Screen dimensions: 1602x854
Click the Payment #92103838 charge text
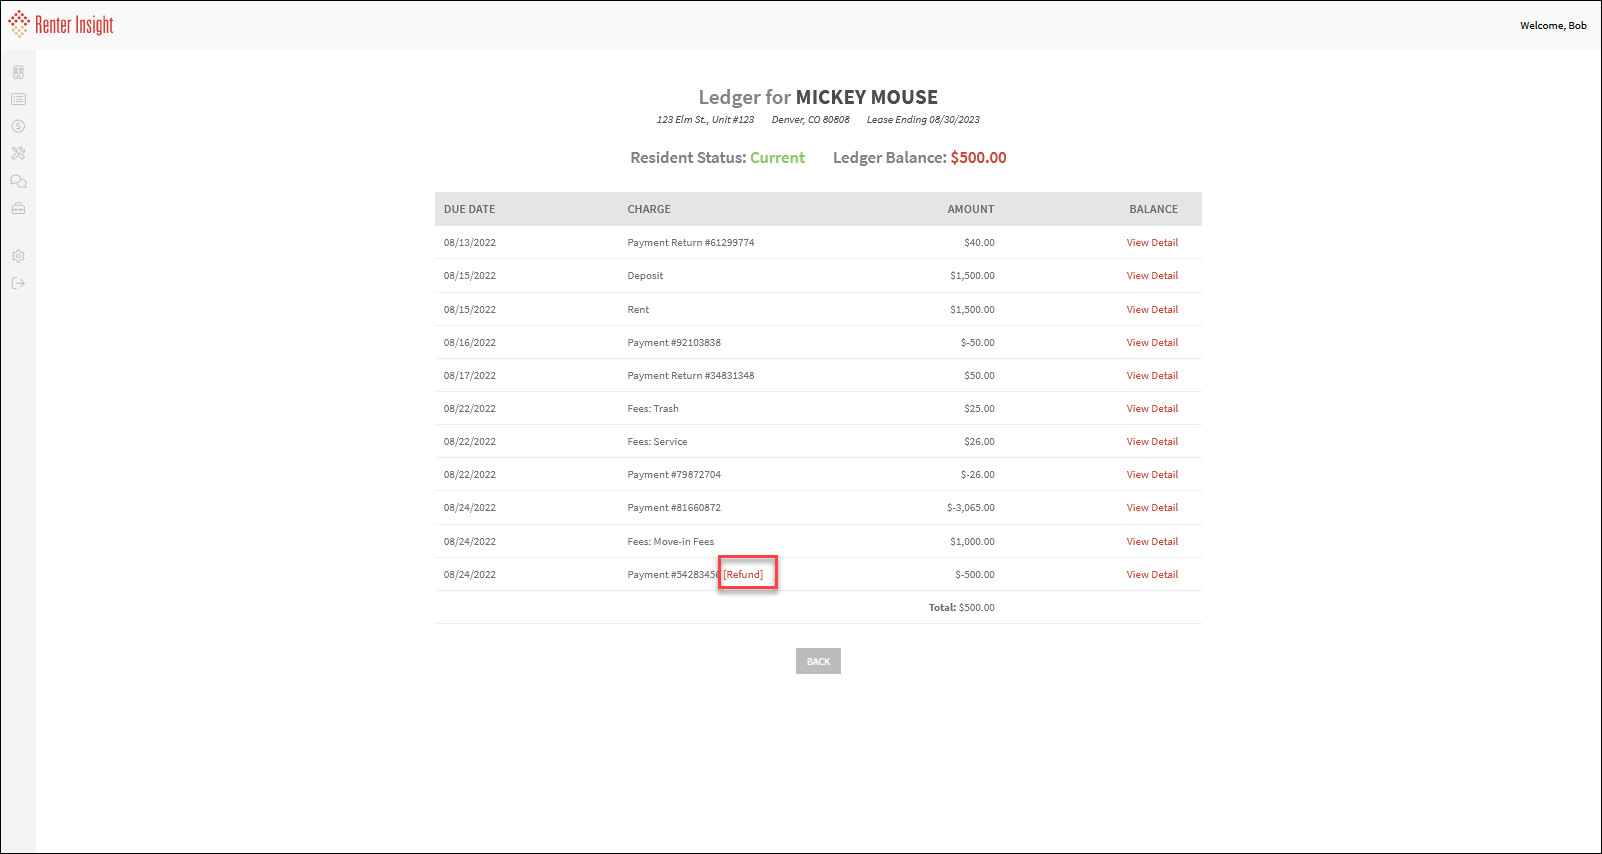point(674,342)
